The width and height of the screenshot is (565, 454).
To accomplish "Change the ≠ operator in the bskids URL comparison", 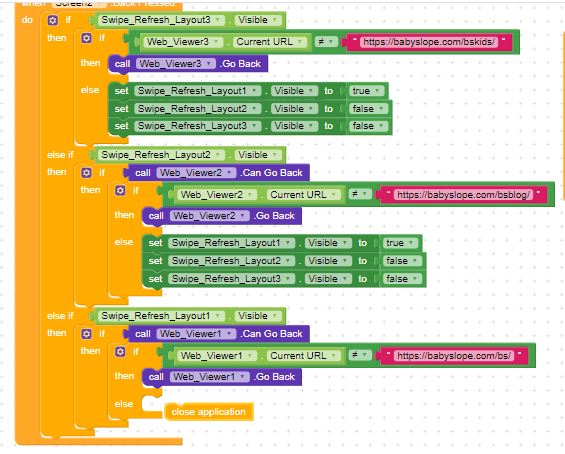I will (x=326, y=42).
